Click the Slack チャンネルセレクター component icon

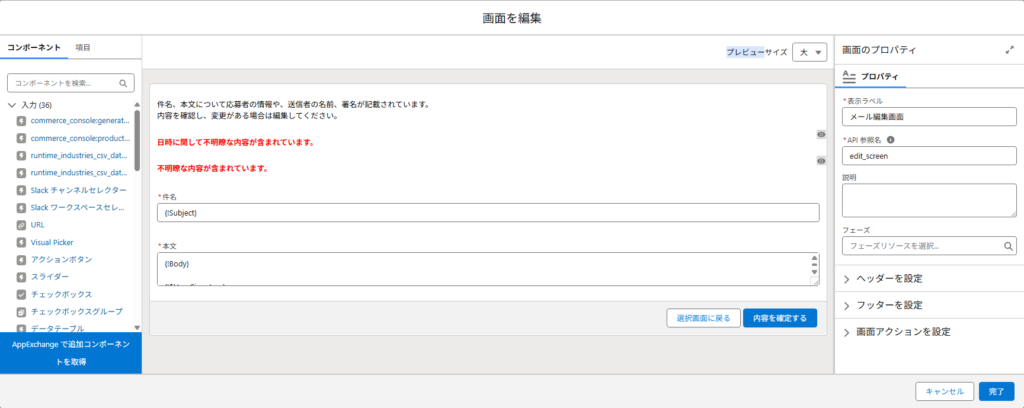[21, 190]
